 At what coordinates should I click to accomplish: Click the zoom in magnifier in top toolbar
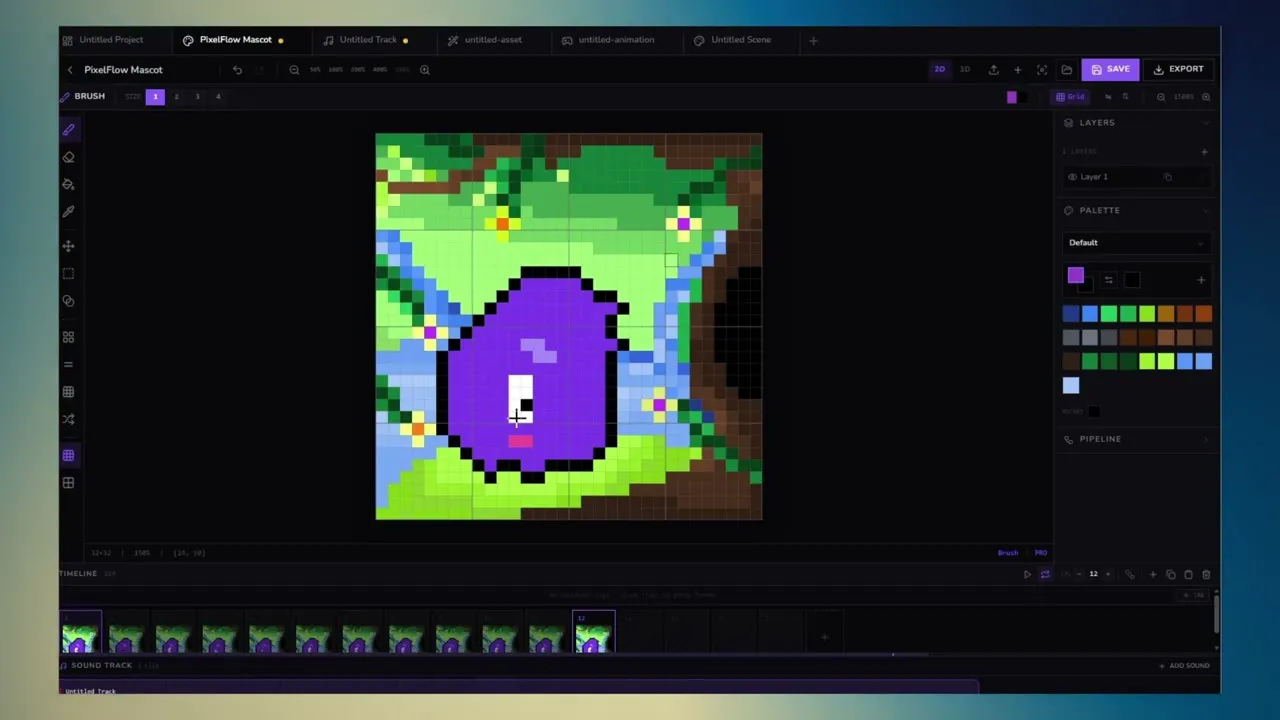pyautogui.click(x=425, y=70)
